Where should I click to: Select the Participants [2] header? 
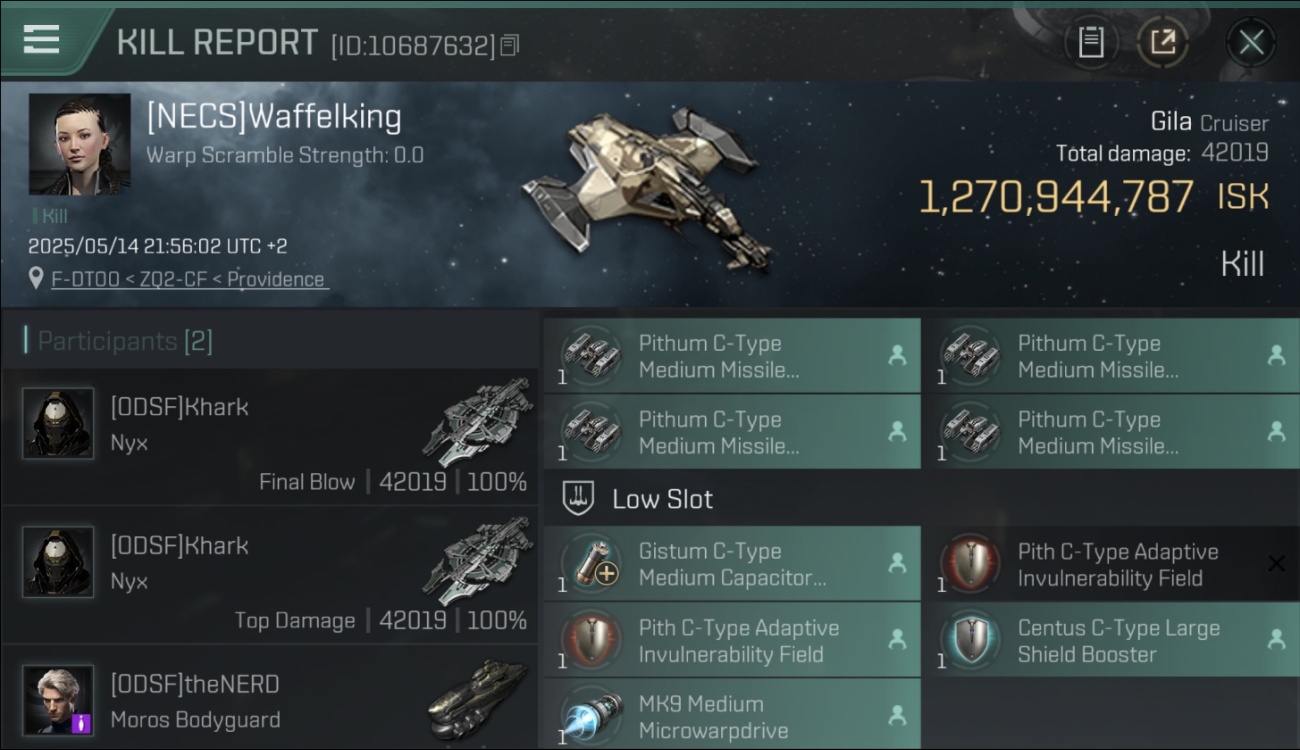[x=119, y=341]
